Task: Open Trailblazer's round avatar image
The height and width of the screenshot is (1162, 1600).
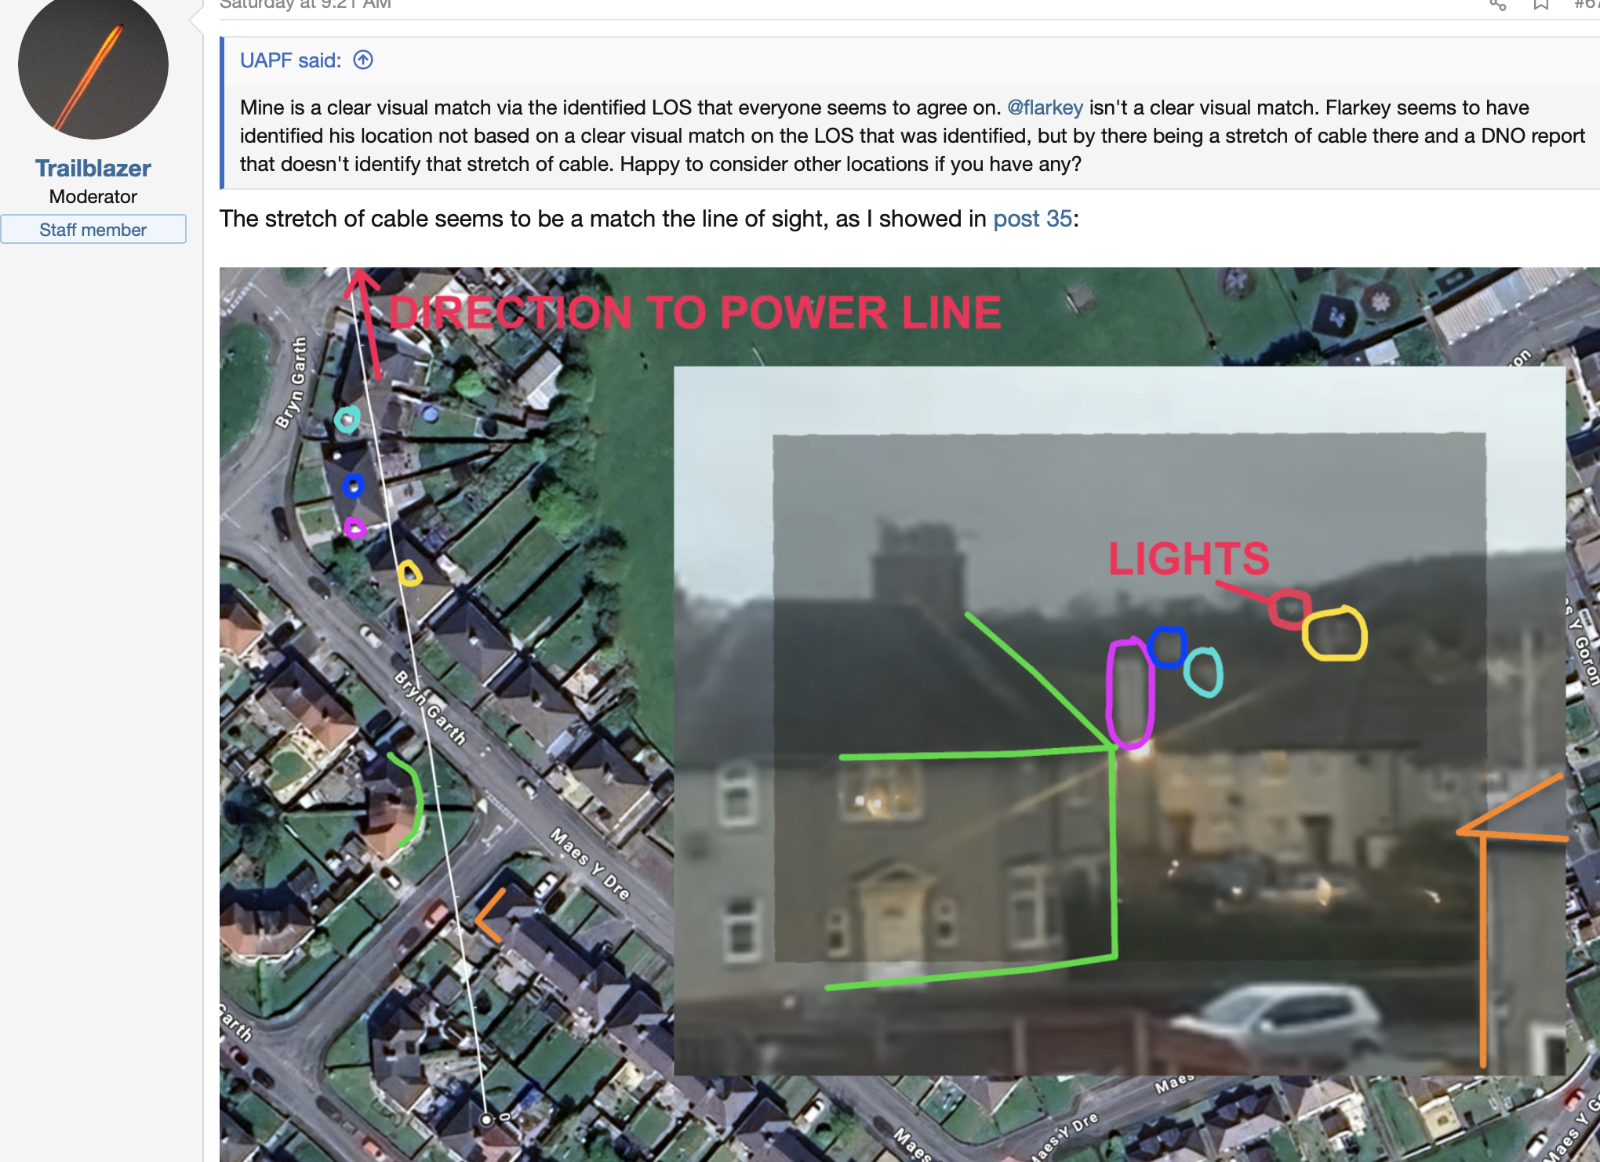Action: [93, 64]
